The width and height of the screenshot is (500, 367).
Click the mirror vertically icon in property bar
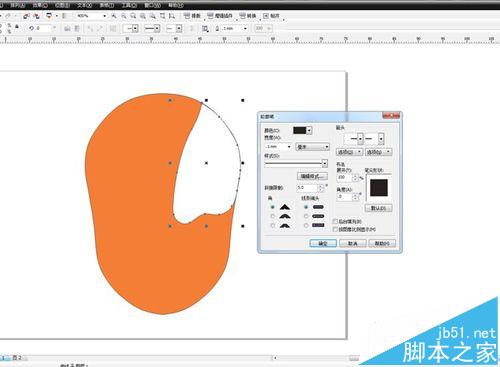click(77, 28)
